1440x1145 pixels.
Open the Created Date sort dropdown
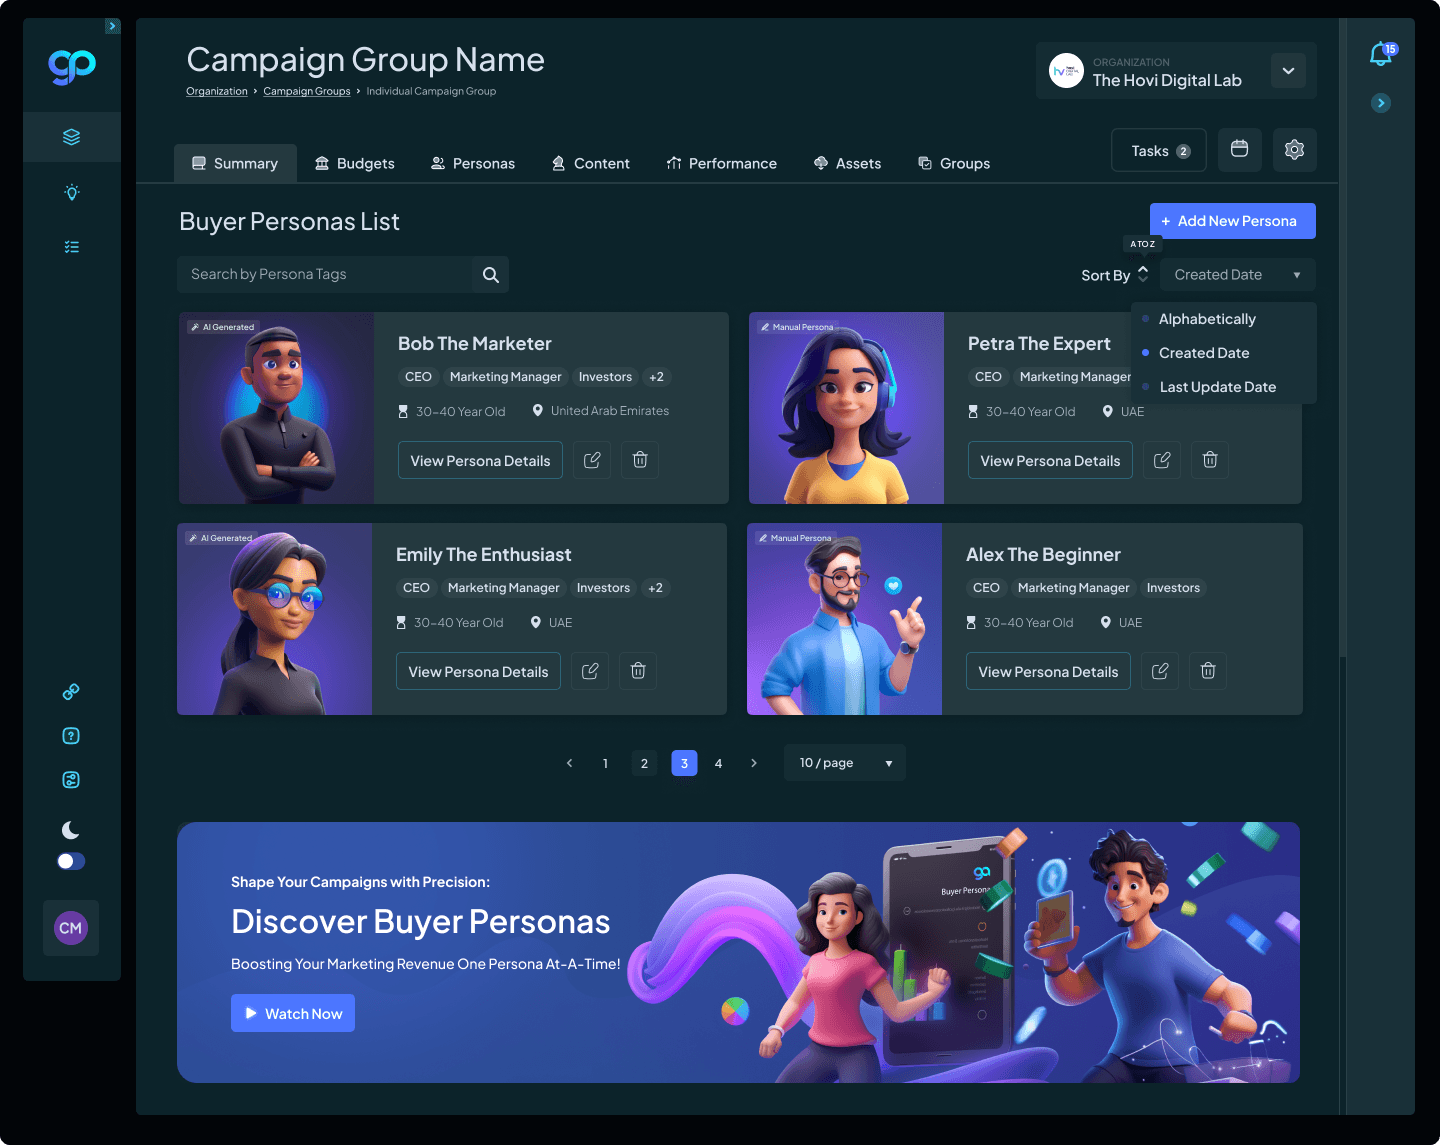pyautogui.click(x=1237, y=275)
